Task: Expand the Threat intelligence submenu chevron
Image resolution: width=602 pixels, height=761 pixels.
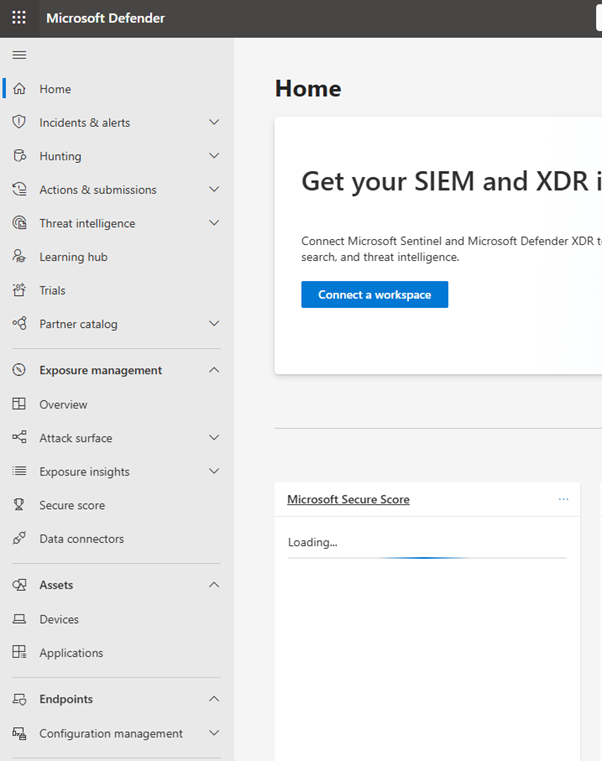Action: tap(214, 223)
